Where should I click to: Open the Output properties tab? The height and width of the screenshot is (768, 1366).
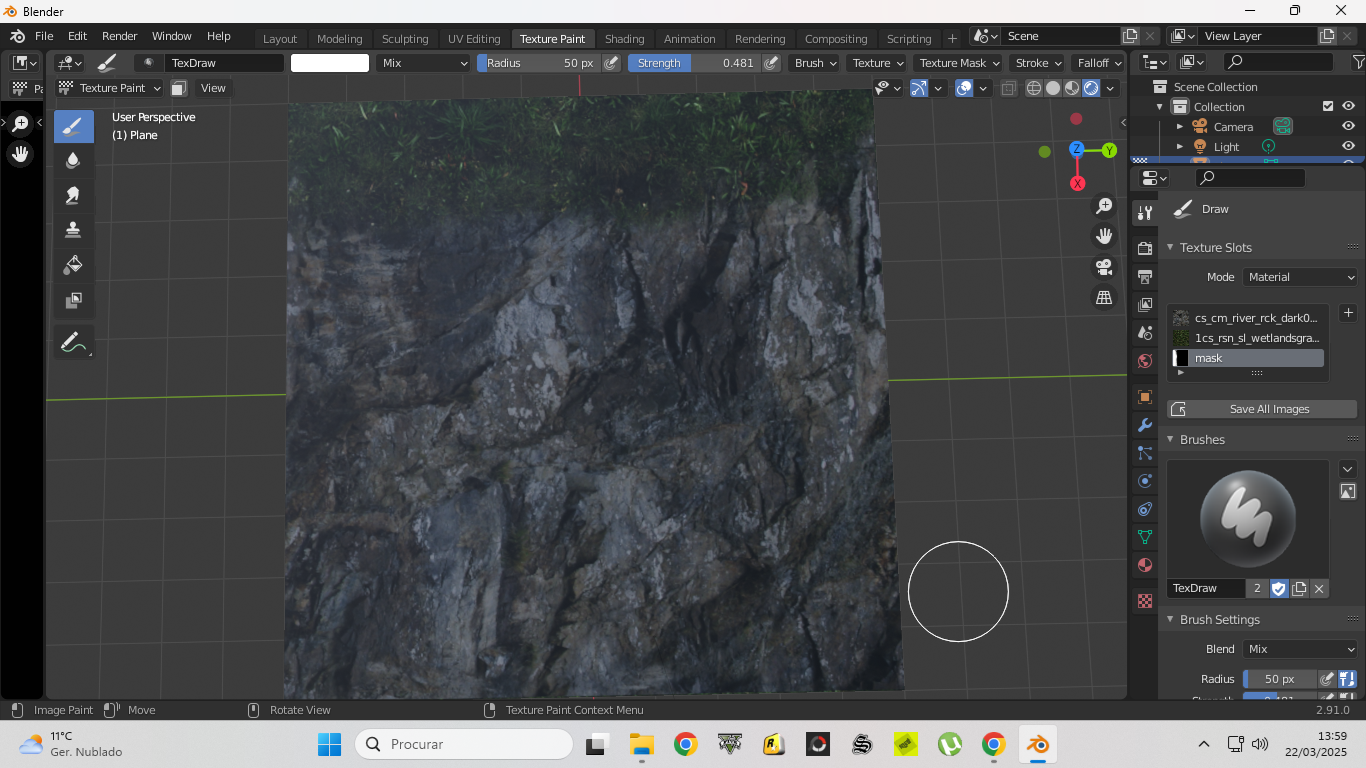(x=1145, y=276)
